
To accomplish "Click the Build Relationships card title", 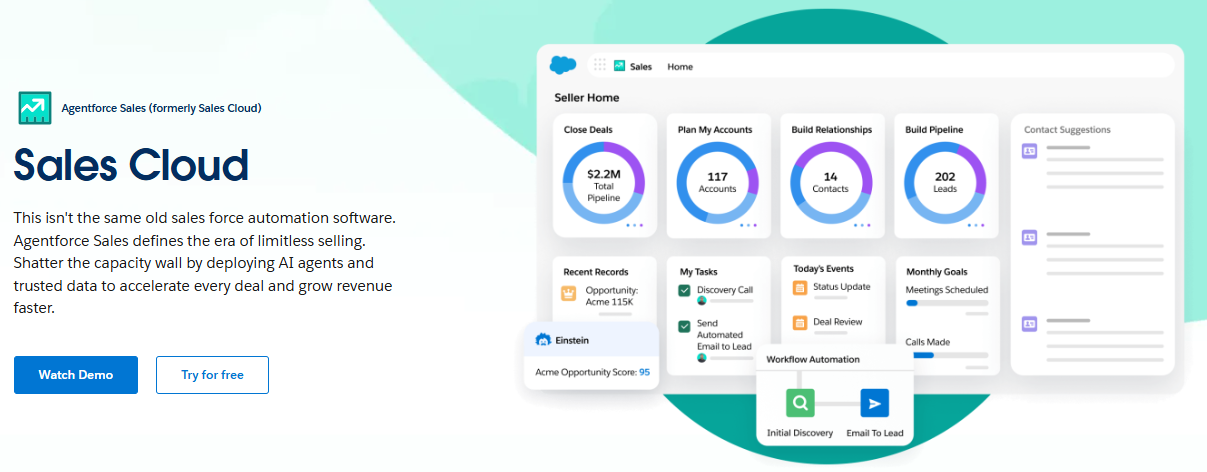I will [832, 130].
